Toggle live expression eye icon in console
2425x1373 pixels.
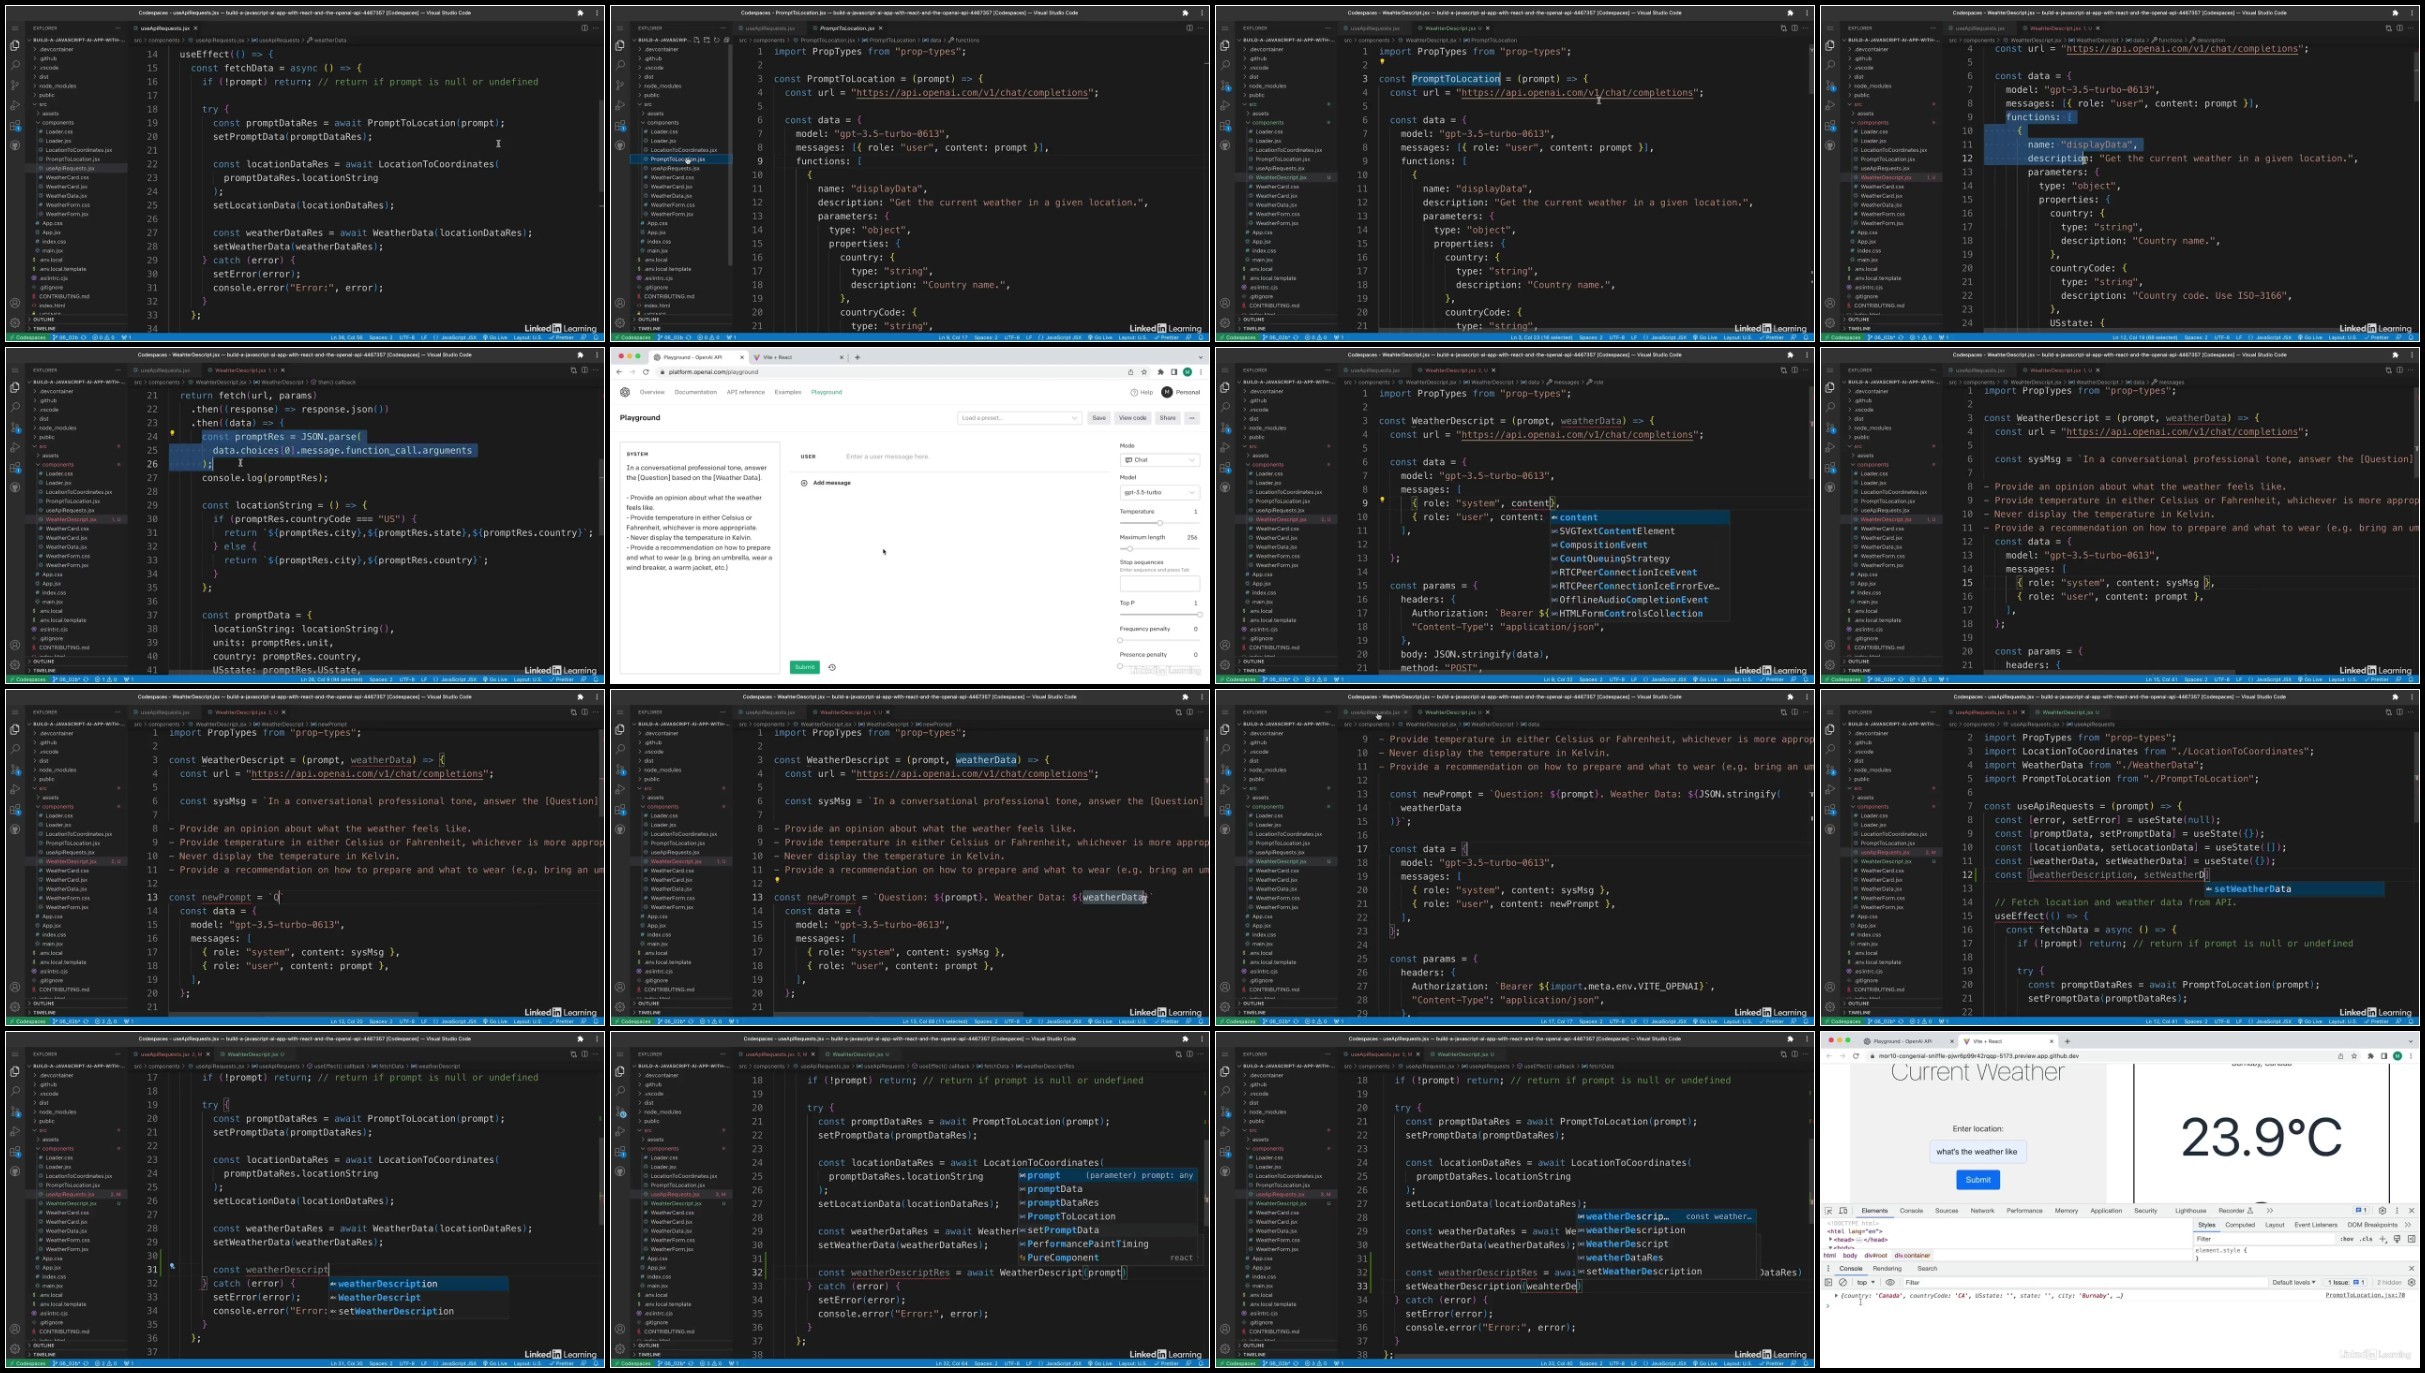click(1890, 1282)
